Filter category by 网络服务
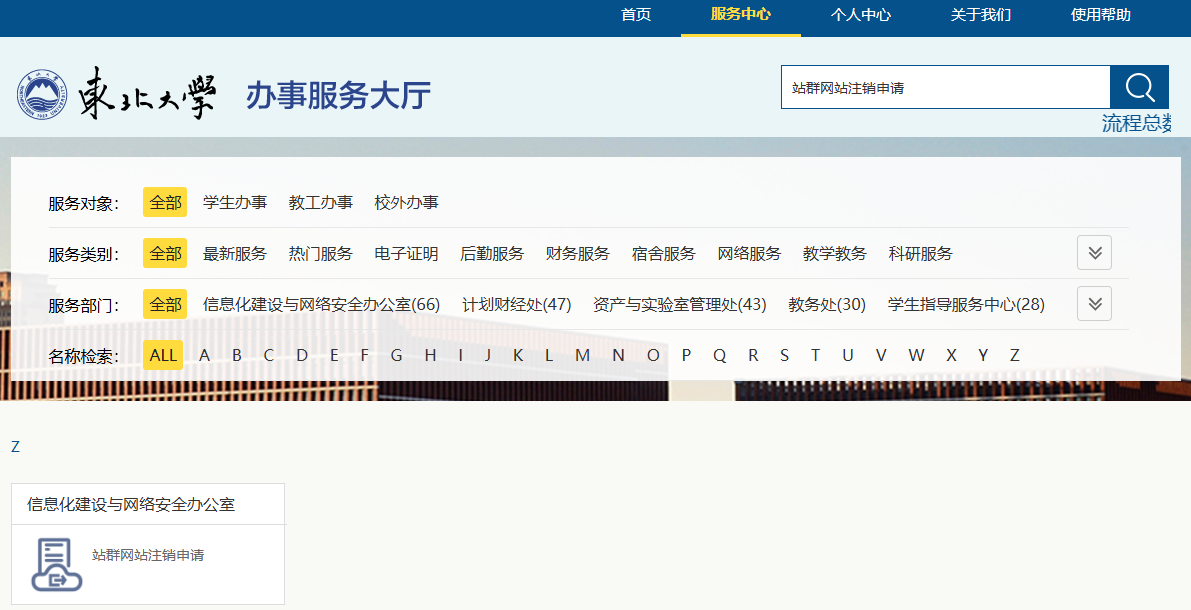 click(749, 254)
